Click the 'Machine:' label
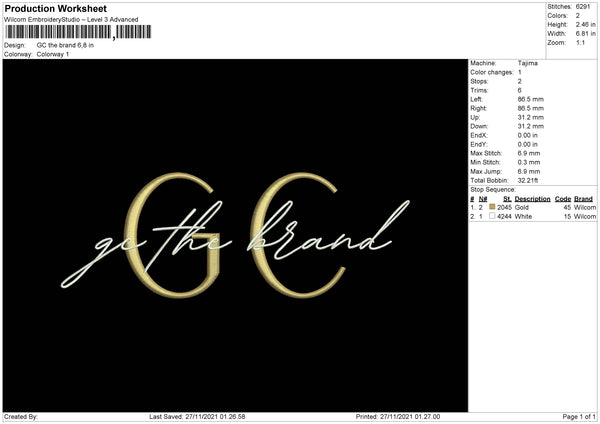The width and height of the screenshot is (600, 424). [x=483, y=63]
